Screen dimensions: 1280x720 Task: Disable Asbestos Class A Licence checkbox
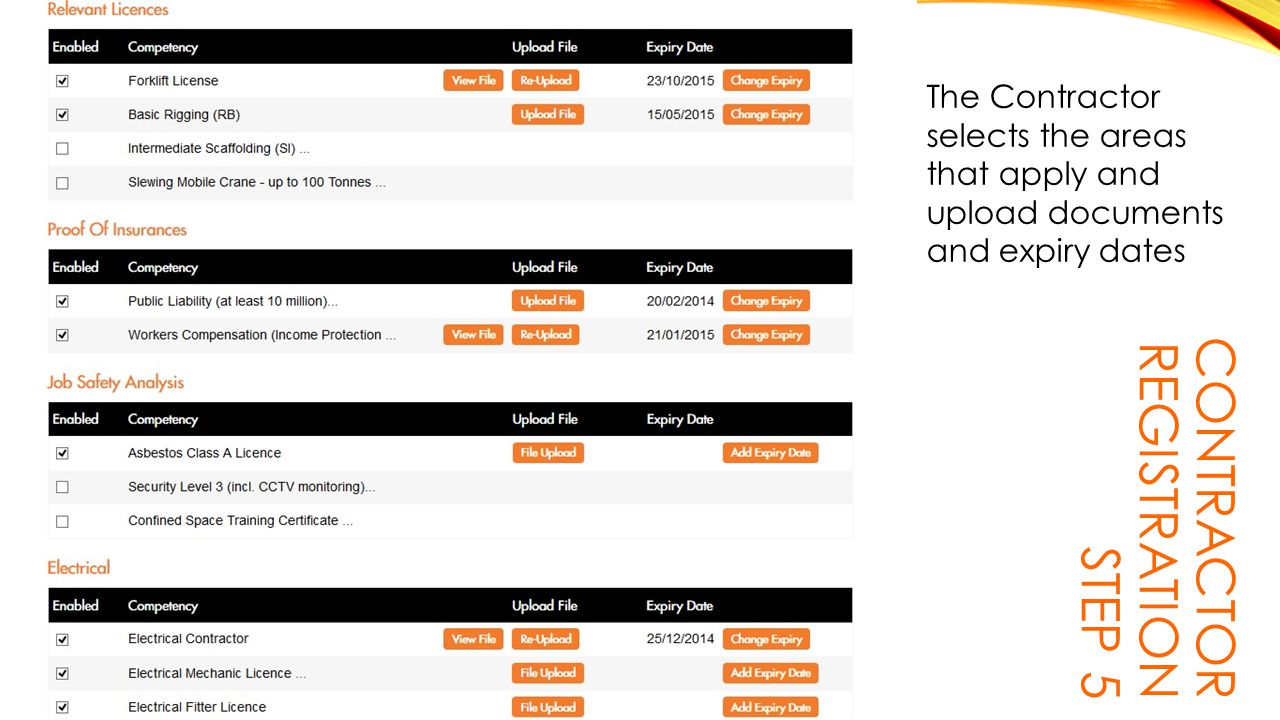coord(62,453)
